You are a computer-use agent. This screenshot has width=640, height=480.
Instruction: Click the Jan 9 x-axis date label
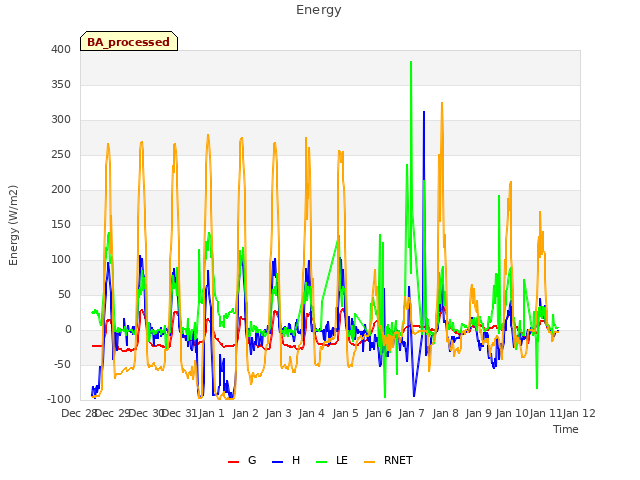coord(478,413)
